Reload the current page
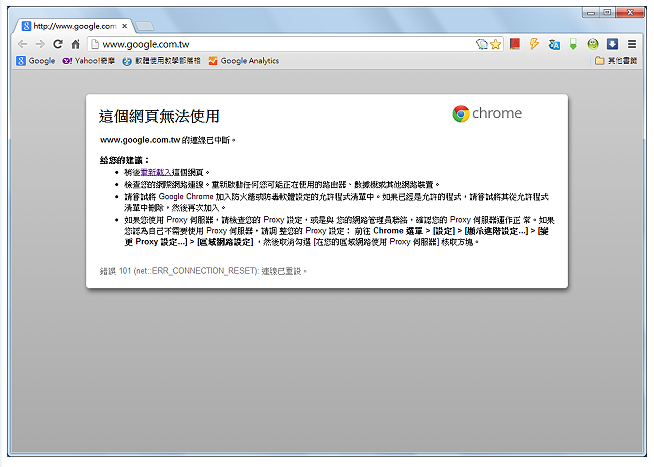Screen dimensions: 654x467 [x=58, y=44]
